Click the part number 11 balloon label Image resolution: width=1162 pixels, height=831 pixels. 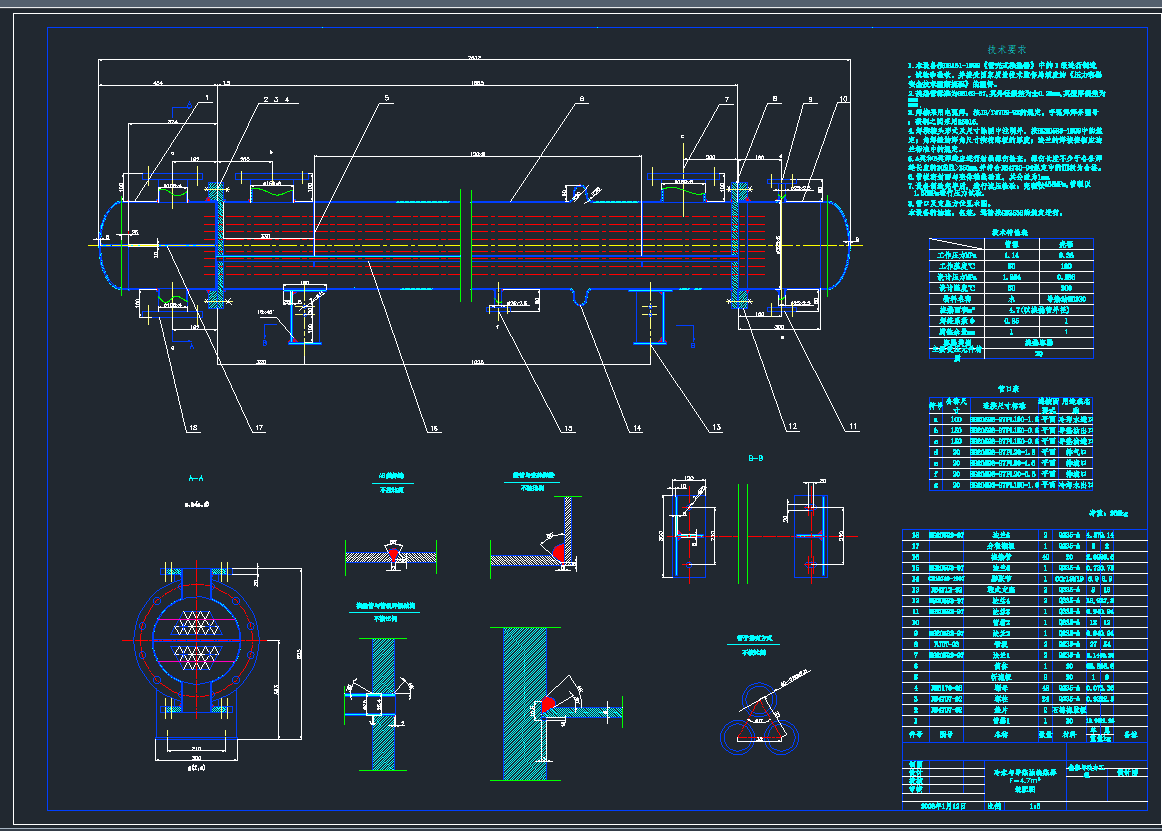tap(853, 427)
